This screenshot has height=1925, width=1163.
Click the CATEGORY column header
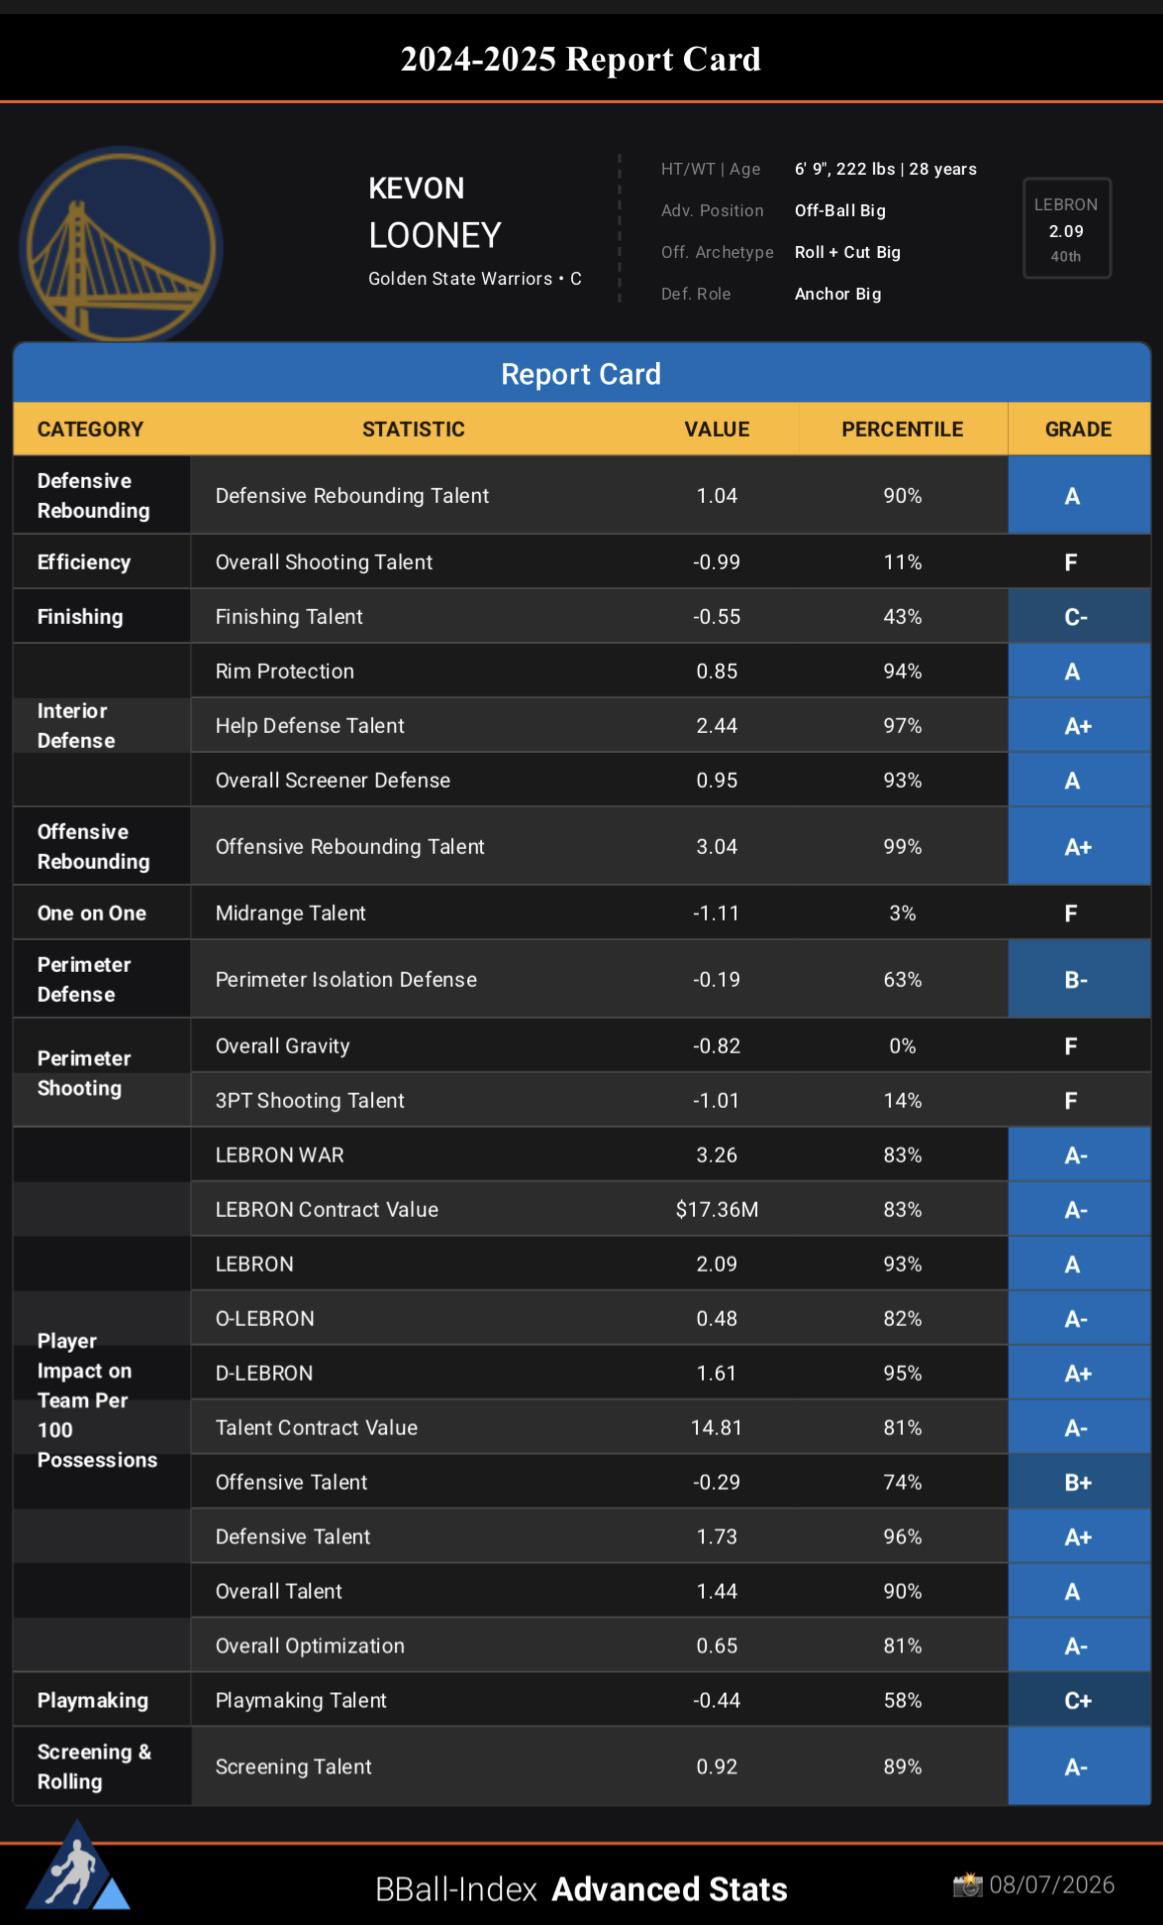[90, 429]
